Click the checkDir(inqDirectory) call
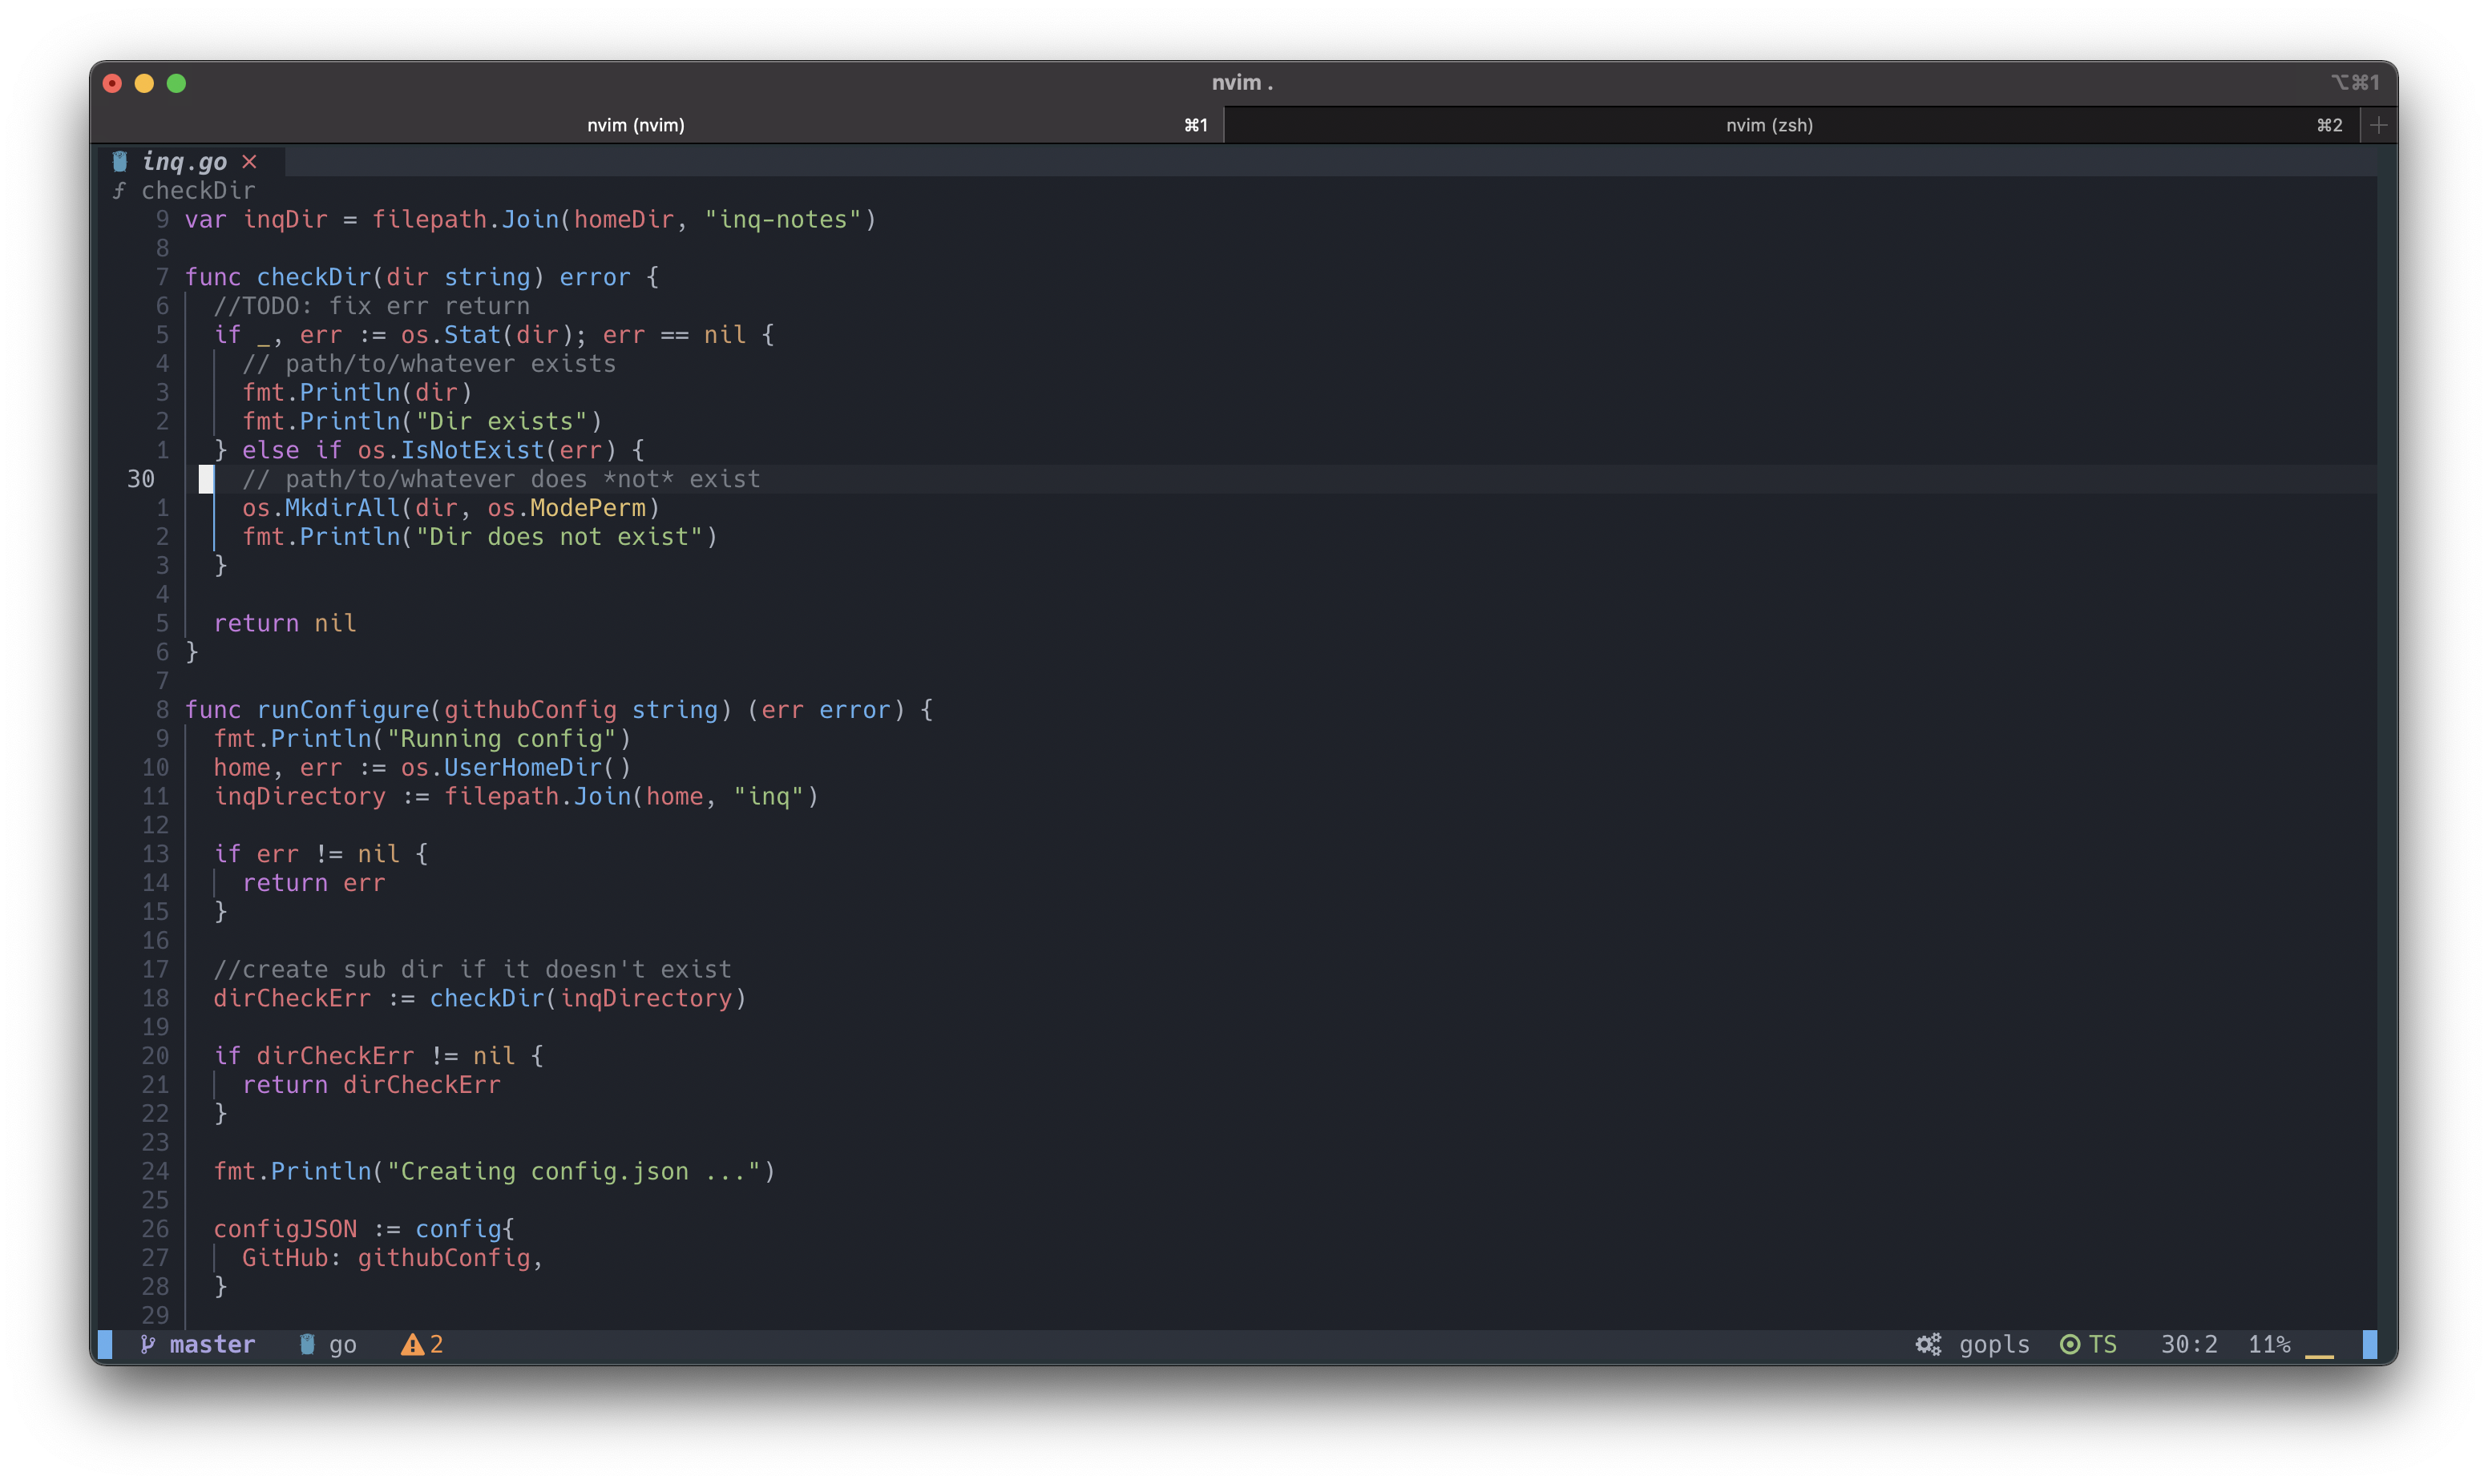This screenshot has height=1484, width=2488. (588, 998)
